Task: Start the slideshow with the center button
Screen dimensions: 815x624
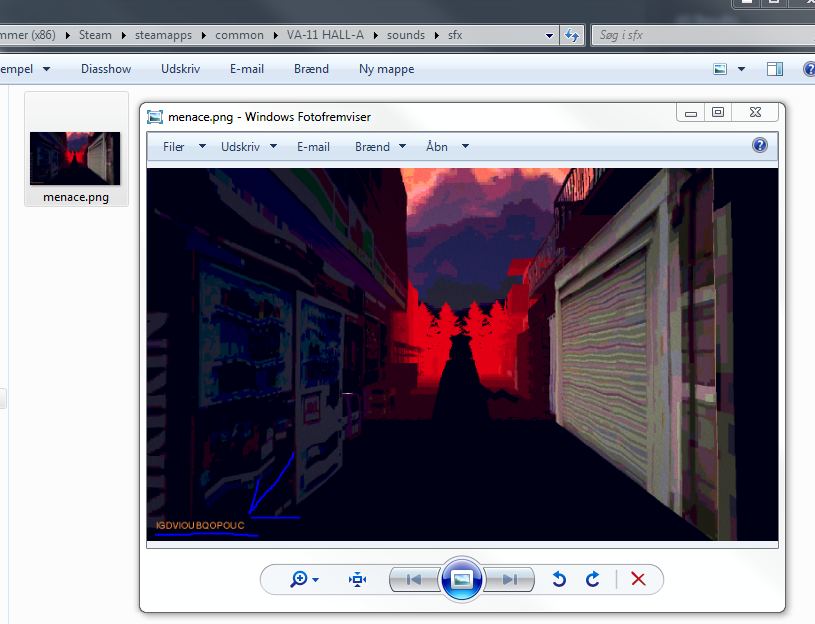Action: [462, 579]
